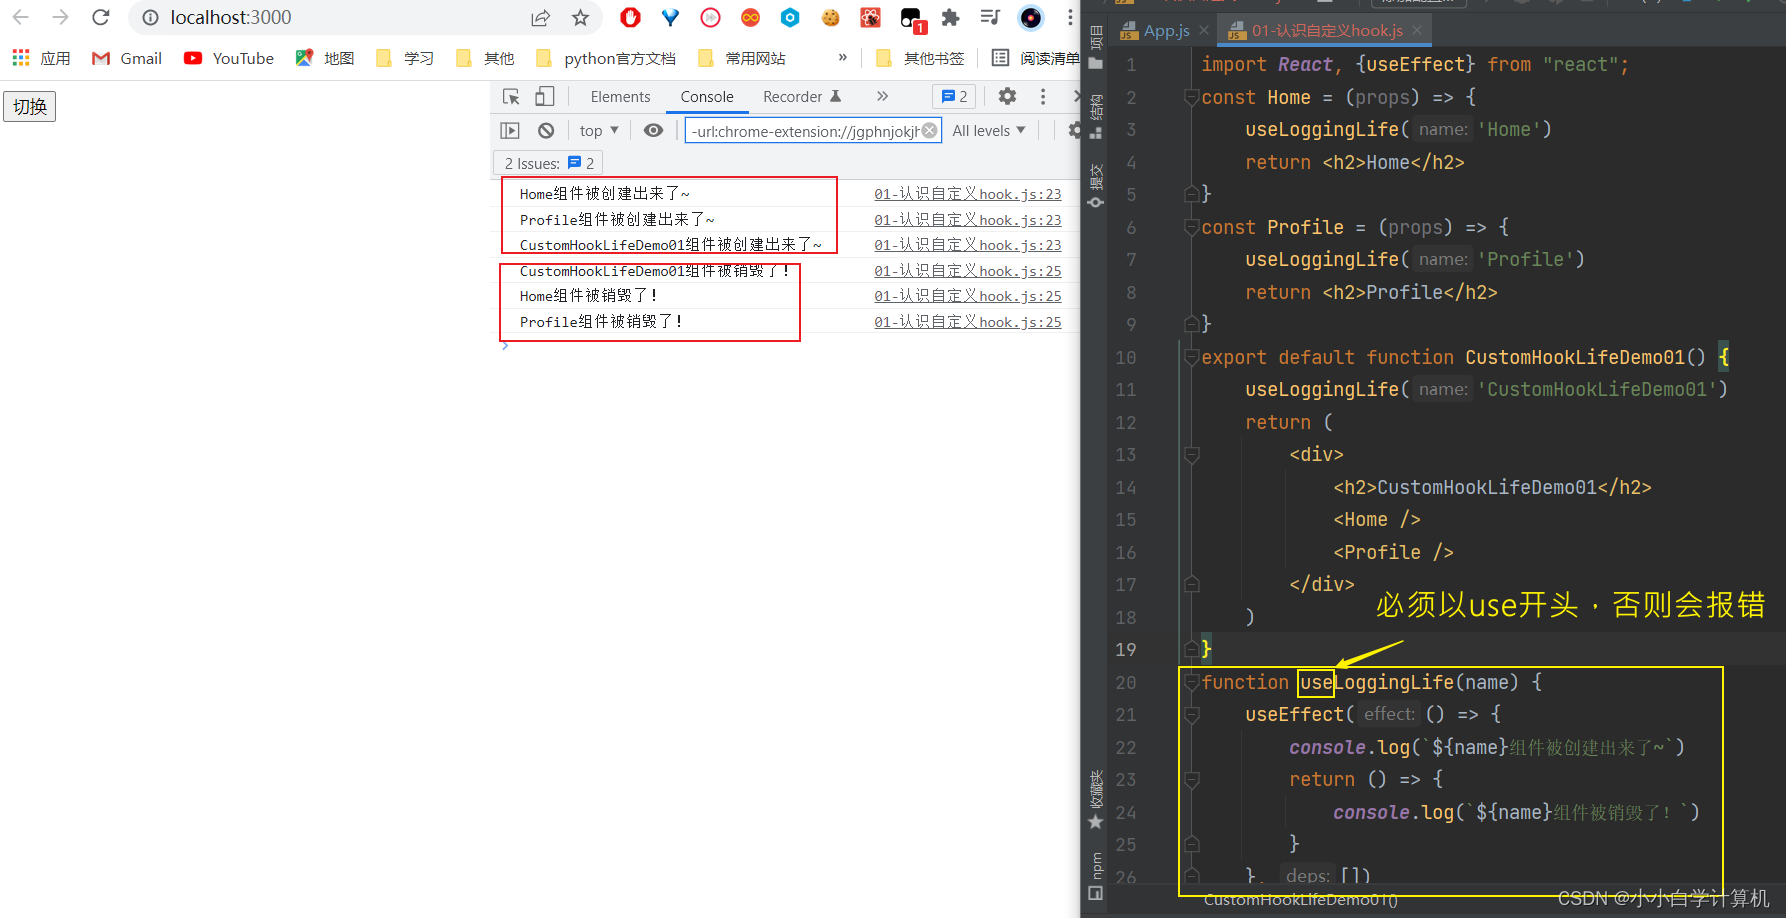Image resolution: width=1786 pixels, height=918 pixels.
Task: Open source link for Home组件被创建出来了 log
Action: click(968, 194)
